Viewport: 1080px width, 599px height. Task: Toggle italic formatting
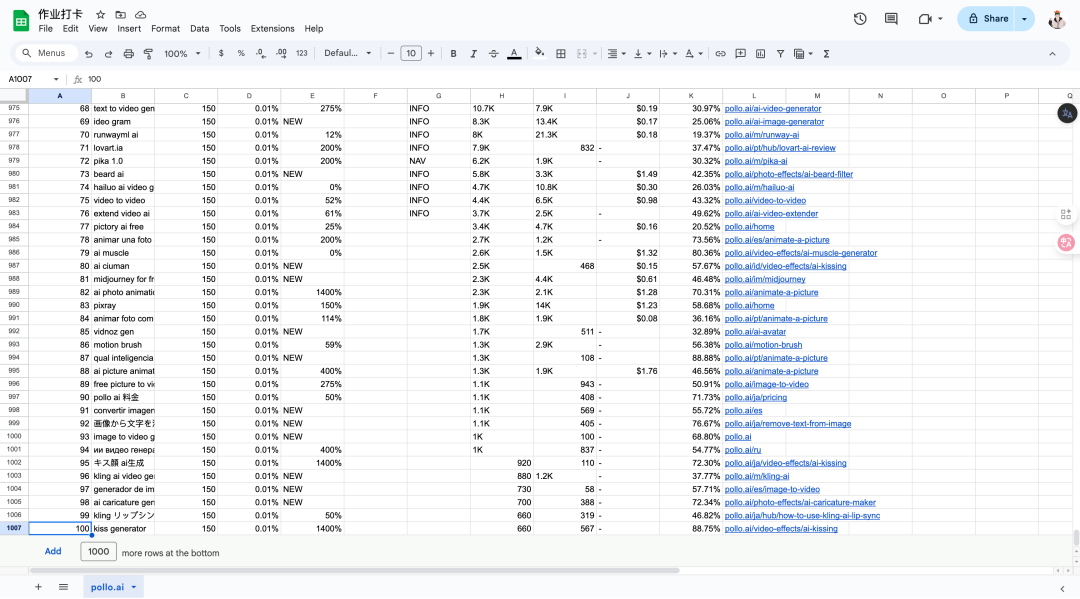pyautogui.click(x=473, y=54)
